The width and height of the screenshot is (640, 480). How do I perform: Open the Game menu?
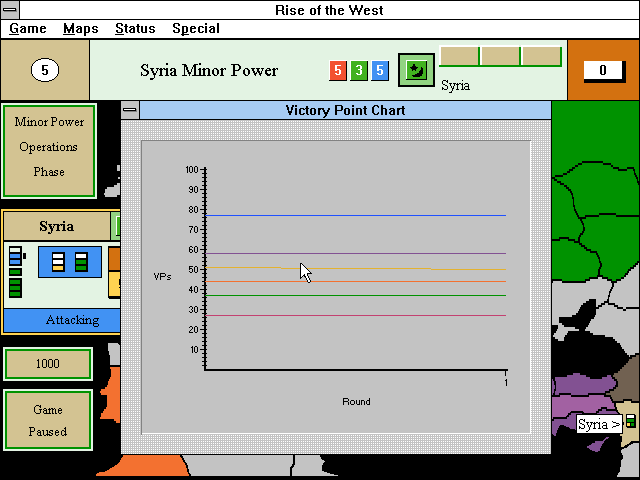click(28, 29)
